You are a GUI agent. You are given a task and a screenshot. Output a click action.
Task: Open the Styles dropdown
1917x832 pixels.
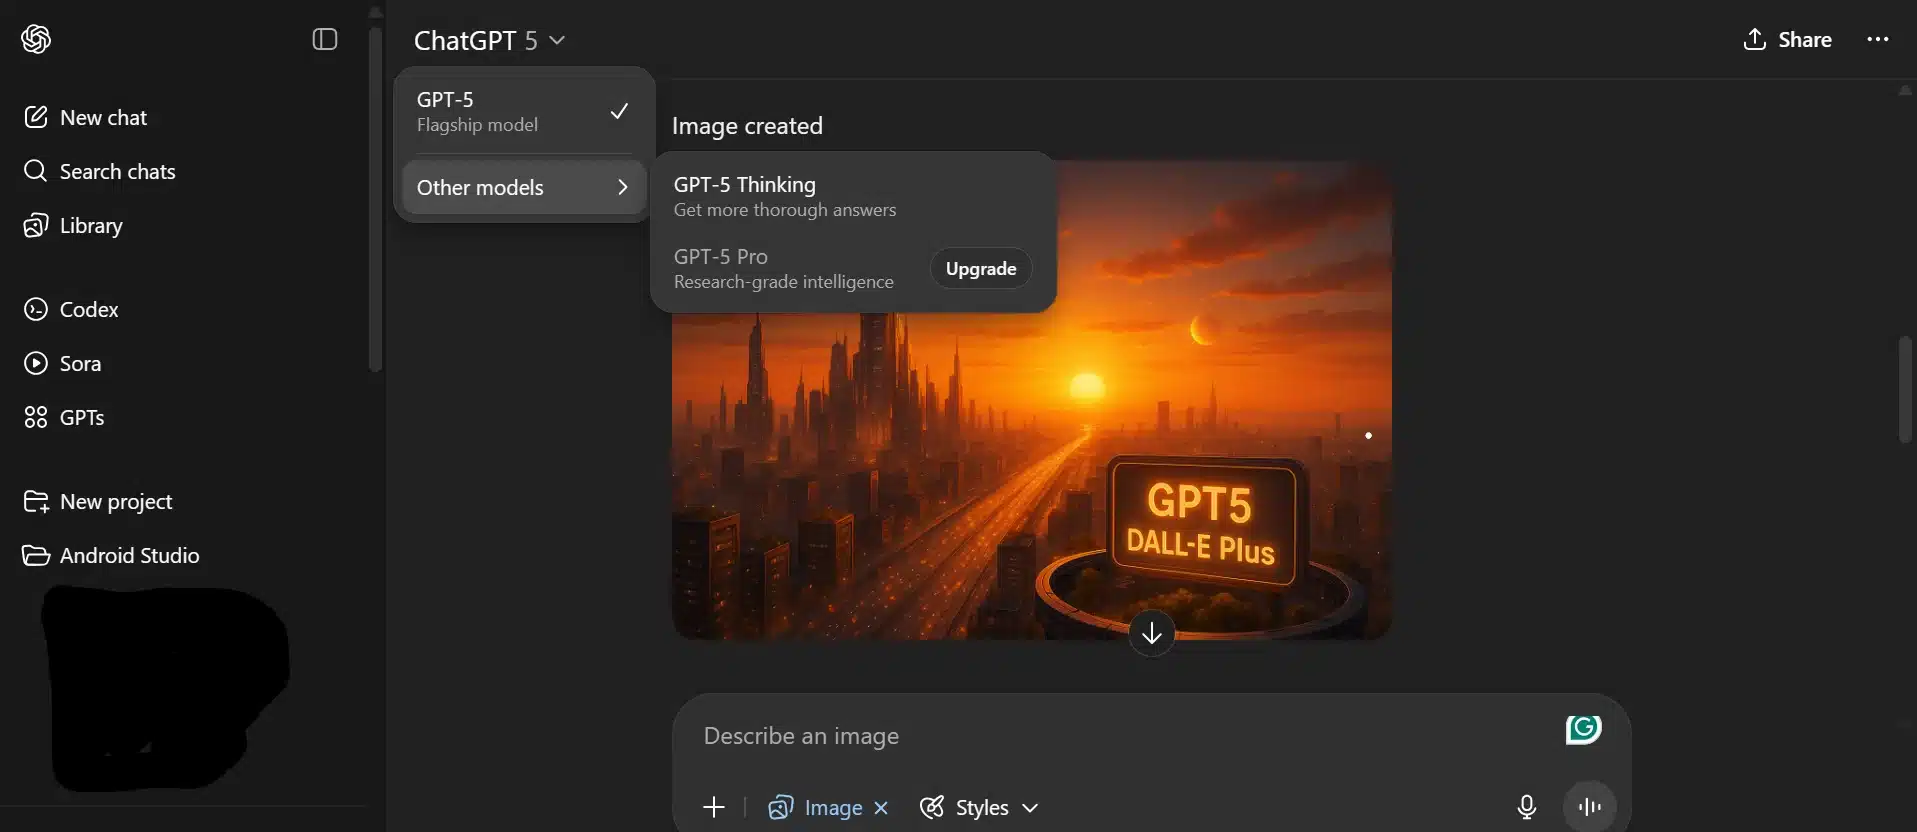coord(979,807)
